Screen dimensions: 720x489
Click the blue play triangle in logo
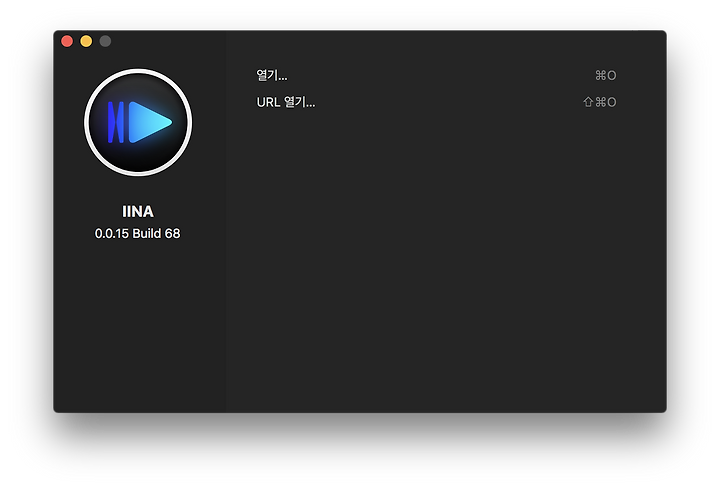point(151,122)
